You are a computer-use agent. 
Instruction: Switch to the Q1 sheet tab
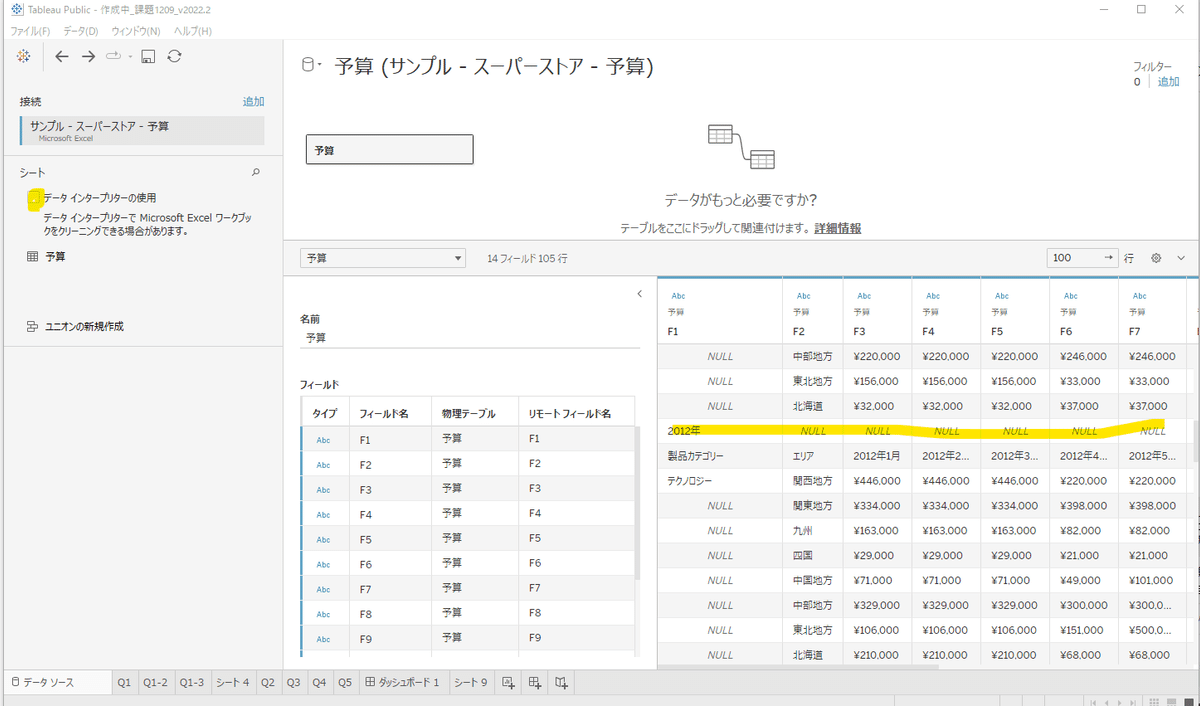(x=124, y=683)
